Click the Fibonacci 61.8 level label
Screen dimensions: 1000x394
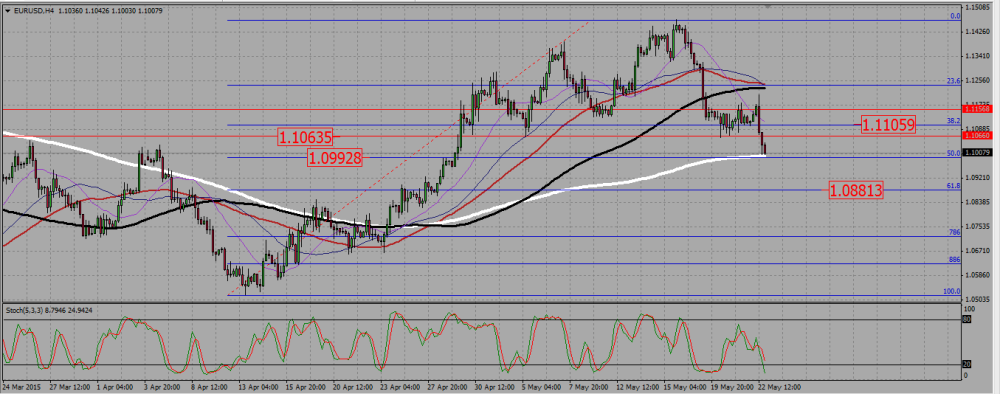tap(954, 186)
